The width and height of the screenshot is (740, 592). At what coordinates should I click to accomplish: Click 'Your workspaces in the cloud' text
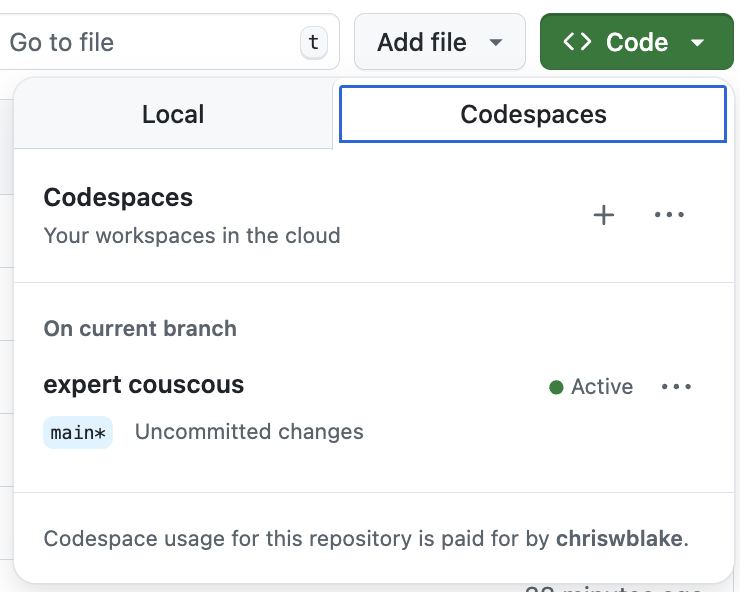(192, 236)
